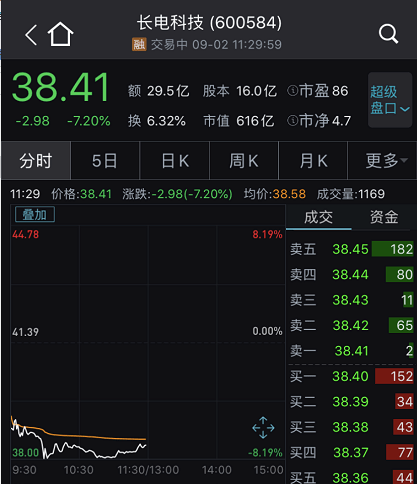Tap the chart move crosshair icon
Screen dimensions: 417x484
(x=263, y=427)
